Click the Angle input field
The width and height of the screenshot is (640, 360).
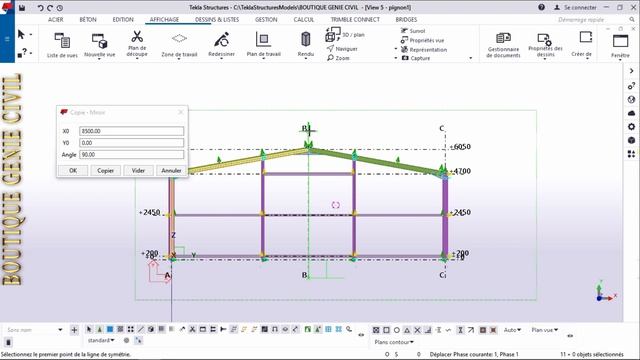131,155
